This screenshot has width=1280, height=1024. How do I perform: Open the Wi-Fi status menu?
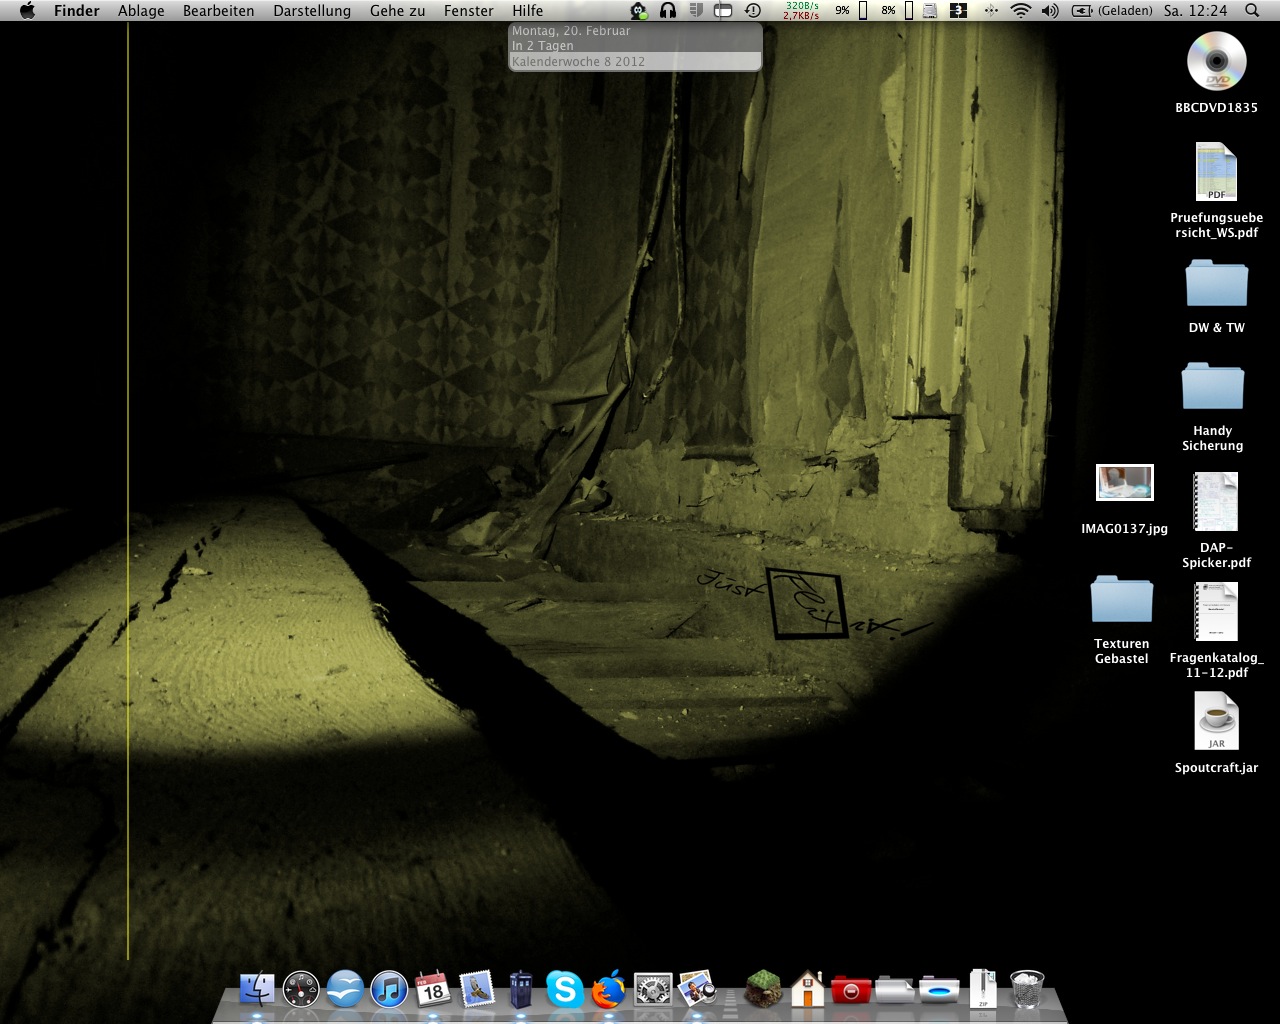1020,11
